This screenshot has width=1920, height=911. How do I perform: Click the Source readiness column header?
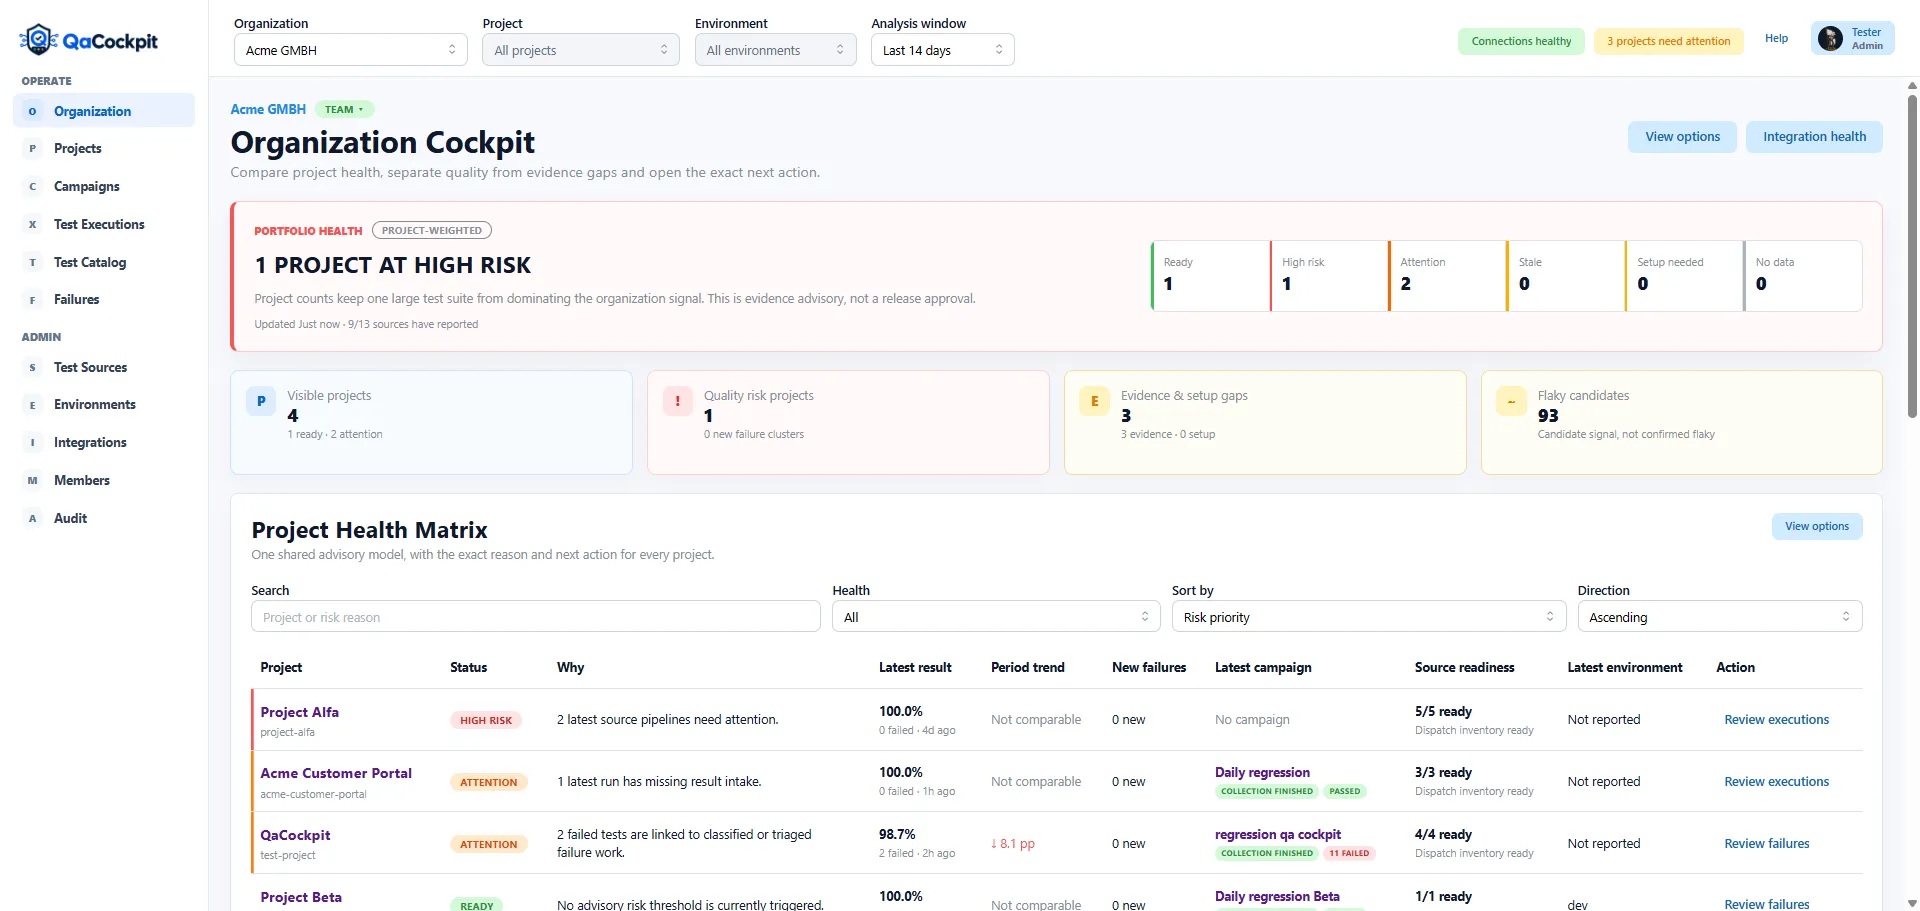pos(1464,667)
